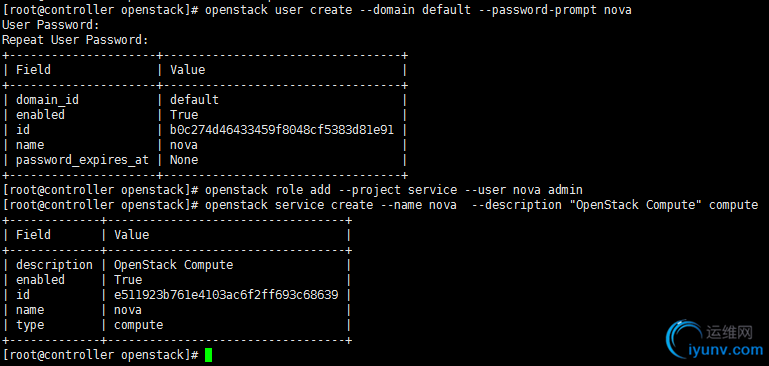Screen dimensions: 769x366
Task: Click the type value "compute"
Action: click(x=138, y=325)
